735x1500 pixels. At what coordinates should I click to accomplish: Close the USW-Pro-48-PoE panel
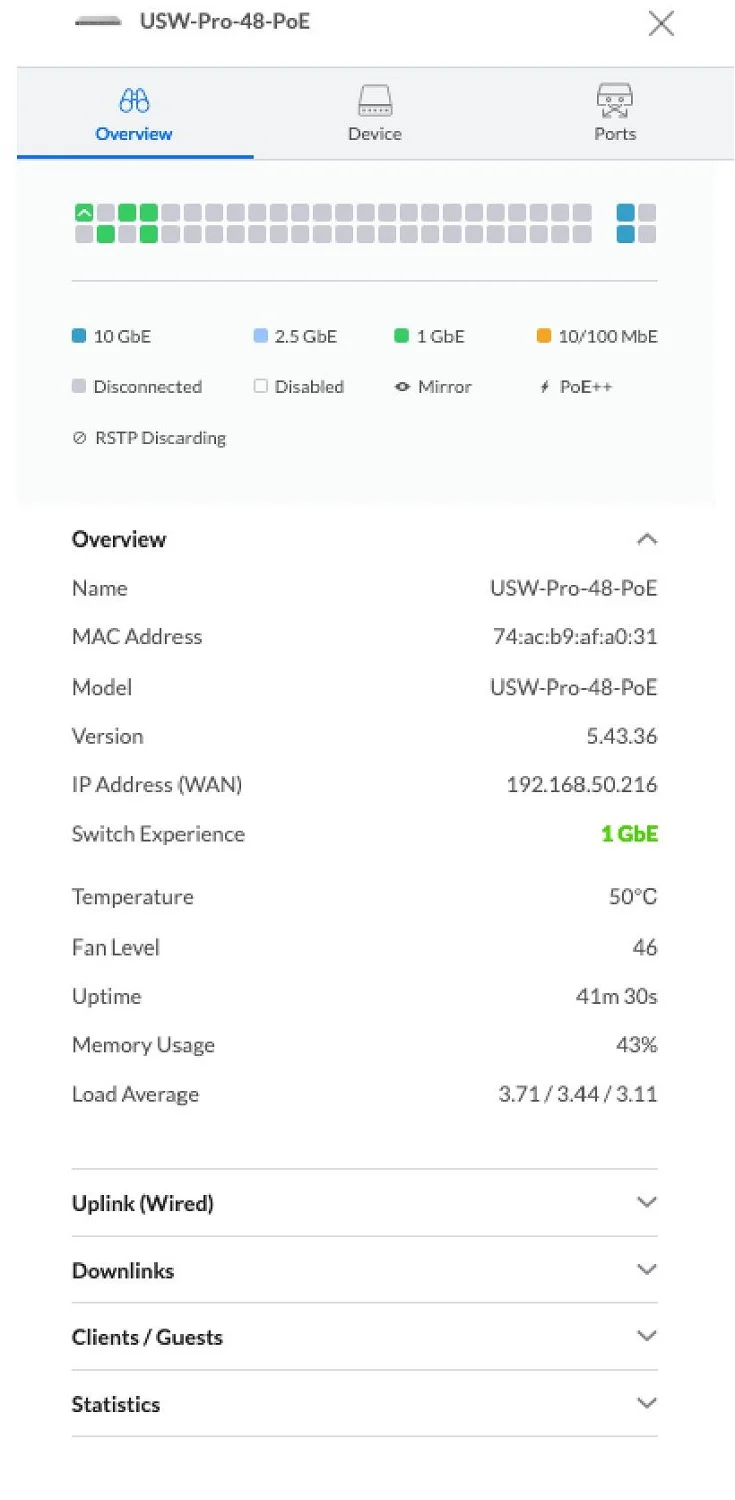pyautogui.click(x=661, y=23)
